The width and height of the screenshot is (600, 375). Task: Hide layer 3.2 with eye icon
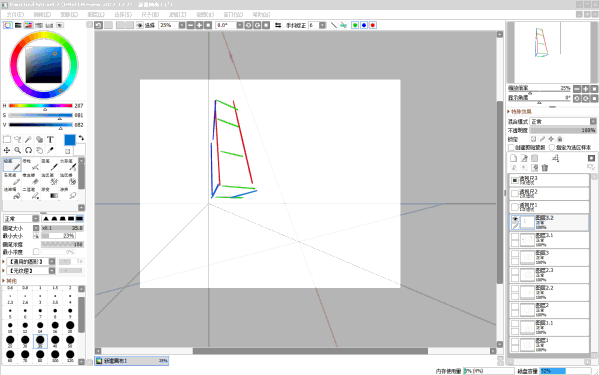click(515, 219)
